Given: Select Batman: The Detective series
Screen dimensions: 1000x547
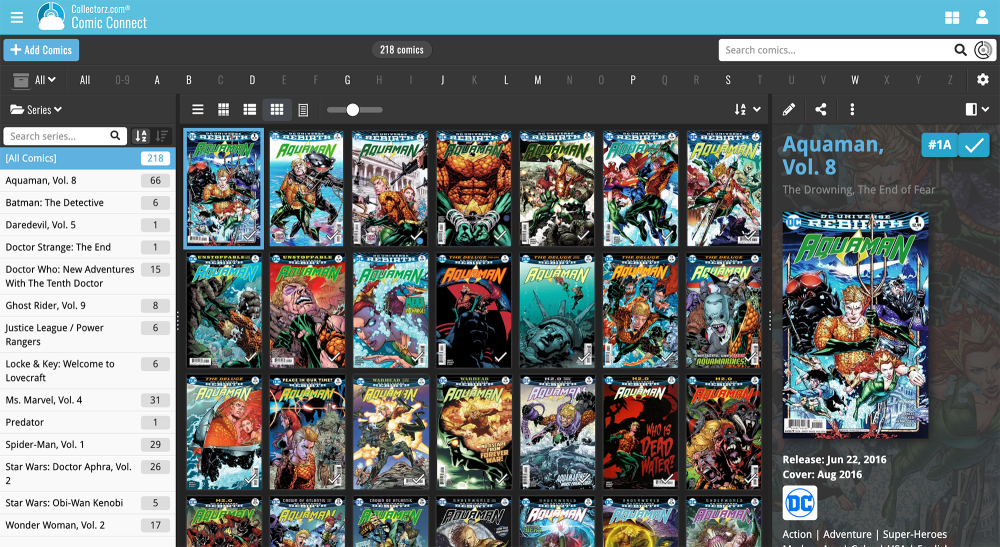Looking at the screenshot, I should 87,203.
